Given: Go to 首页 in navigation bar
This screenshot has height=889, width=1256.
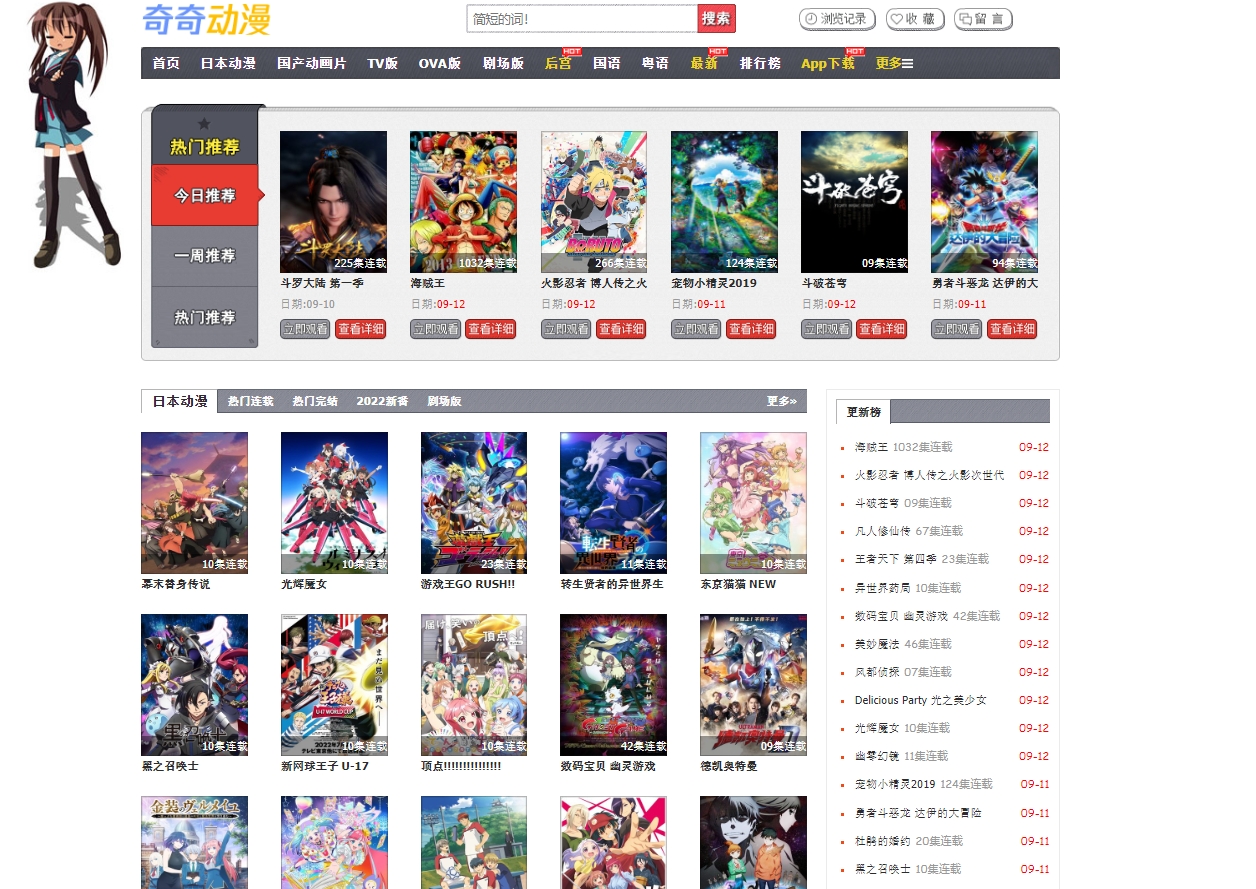Looking at the screenshot, I should point(166,63).
